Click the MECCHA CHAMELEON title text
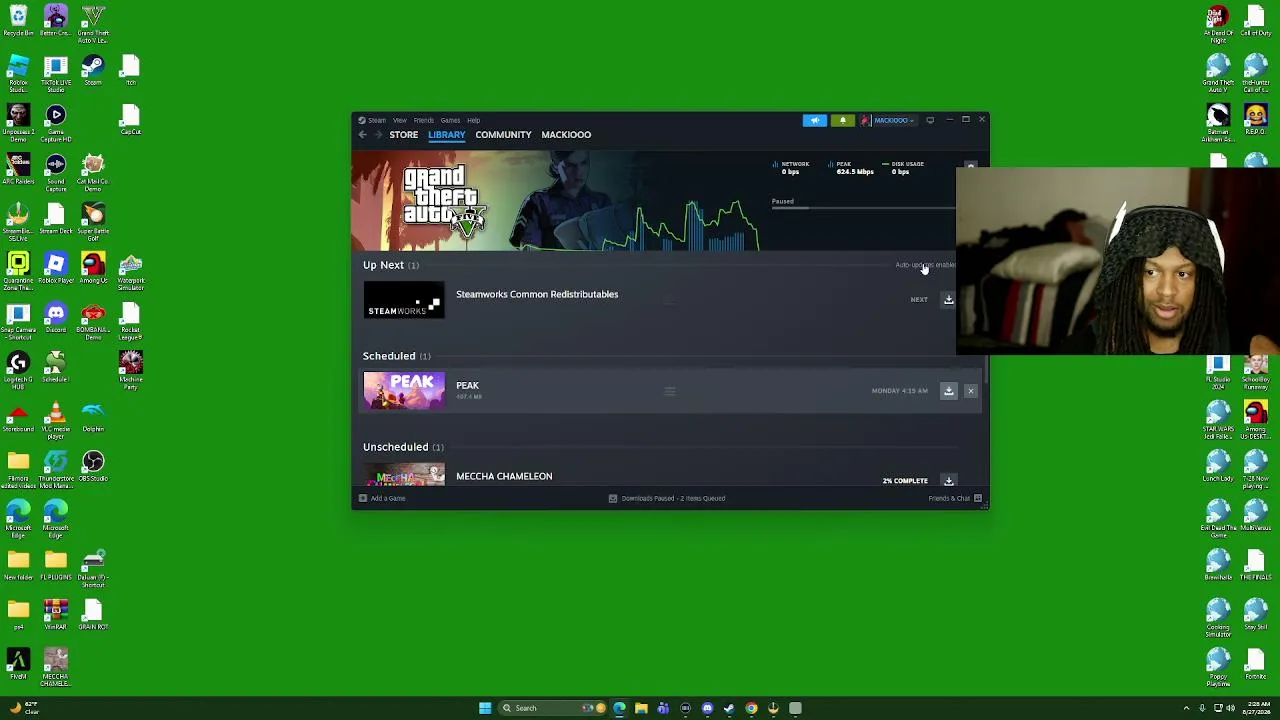 (x=504, y=477)
